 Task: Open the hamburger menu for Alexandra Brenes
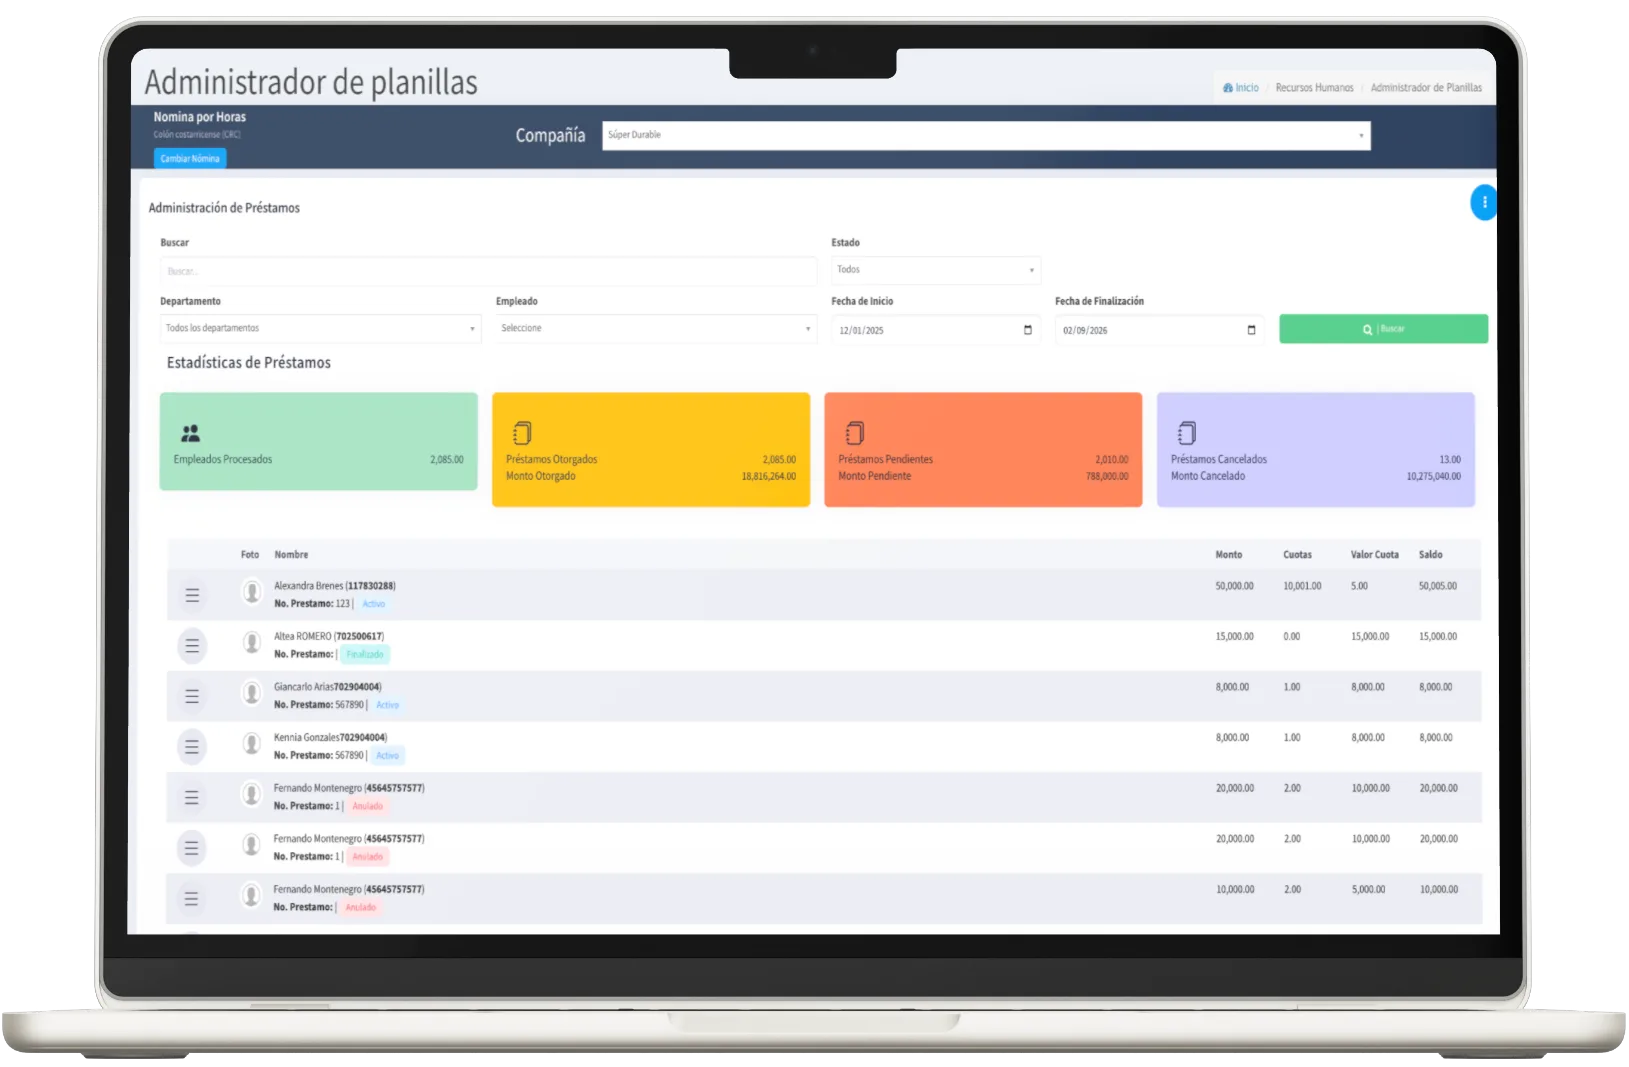pos(192,595)
